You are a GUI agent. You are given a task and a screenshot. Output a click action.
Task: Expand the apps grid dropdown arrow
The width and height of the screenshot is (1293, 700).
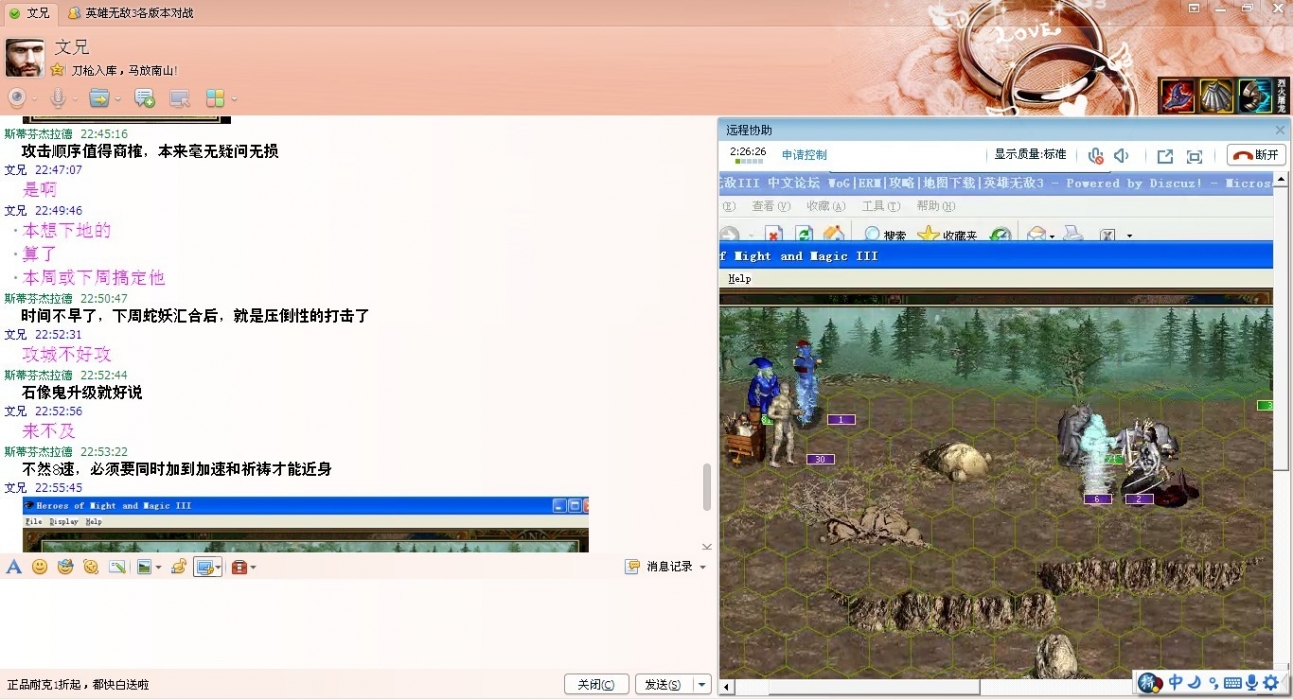(234, 99)
